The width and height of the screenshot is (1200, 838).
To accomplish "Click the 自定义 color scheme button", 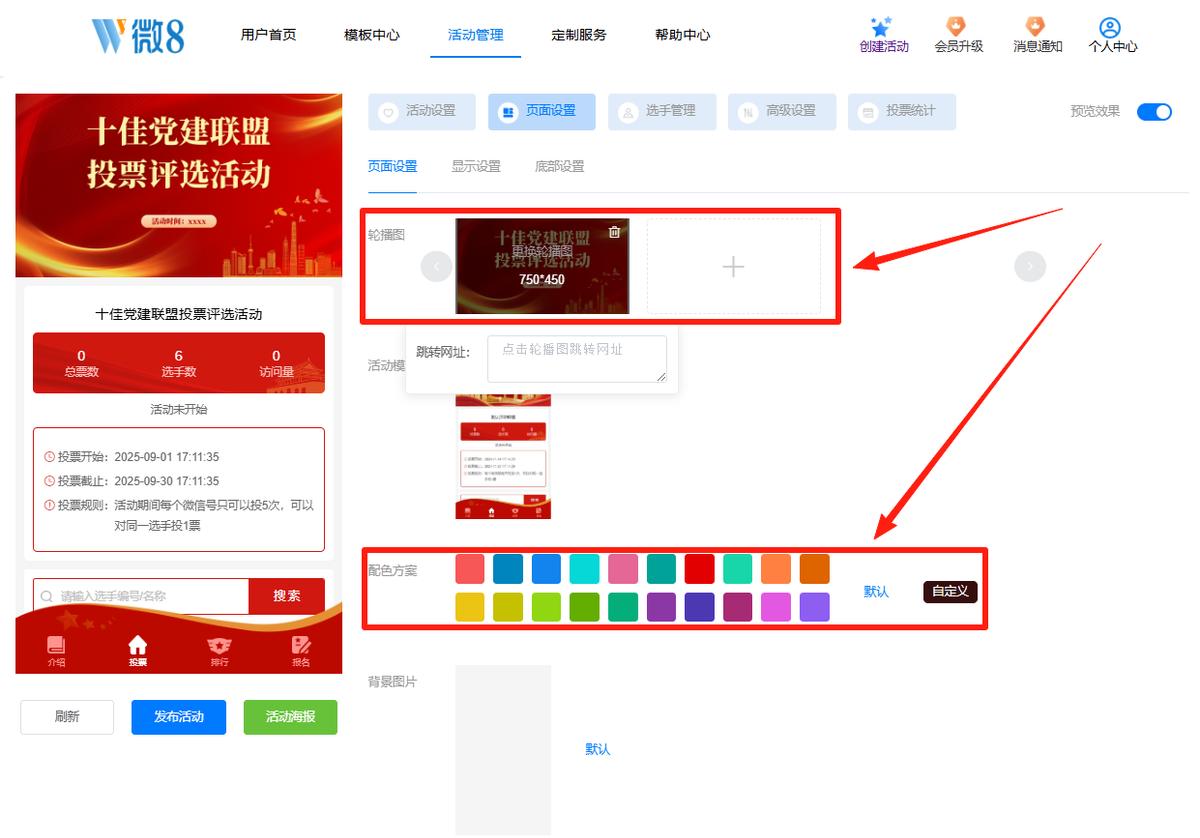I will click(x=950, y=591).
